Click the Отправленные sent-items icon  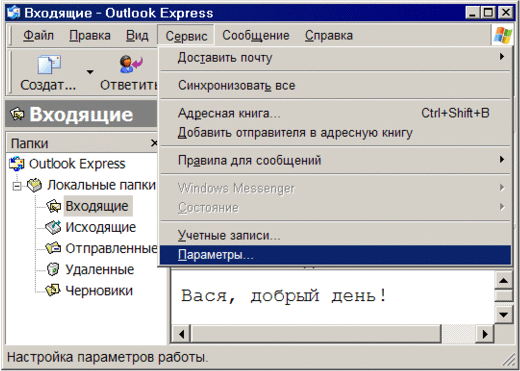point(53,248)
